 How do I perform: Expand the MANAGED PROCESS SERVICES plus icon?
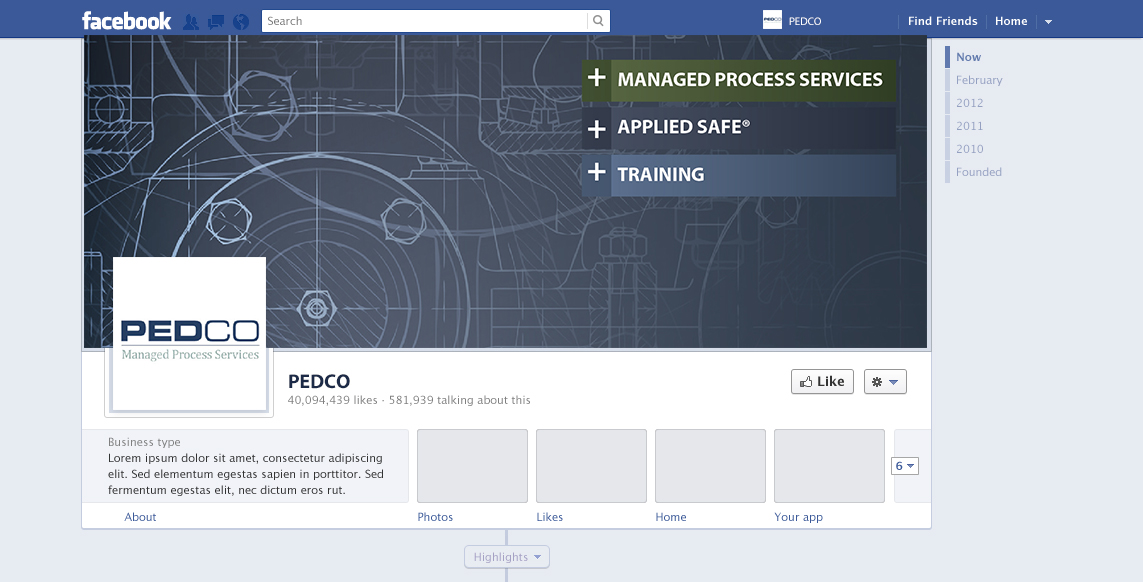click(x=596, y=77)
